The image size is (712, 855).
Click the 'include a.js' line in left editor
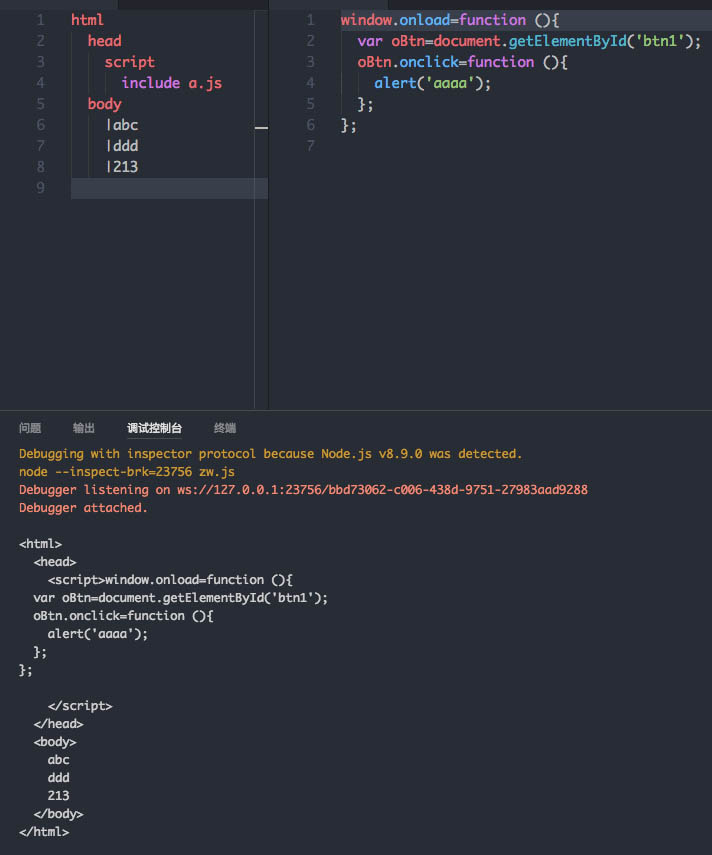[x=171, y=83]
